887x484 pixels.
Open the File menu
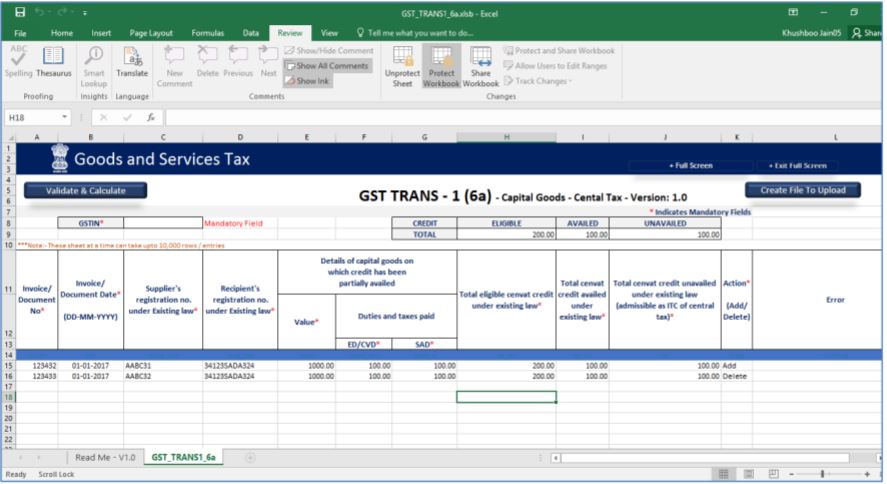20,33
